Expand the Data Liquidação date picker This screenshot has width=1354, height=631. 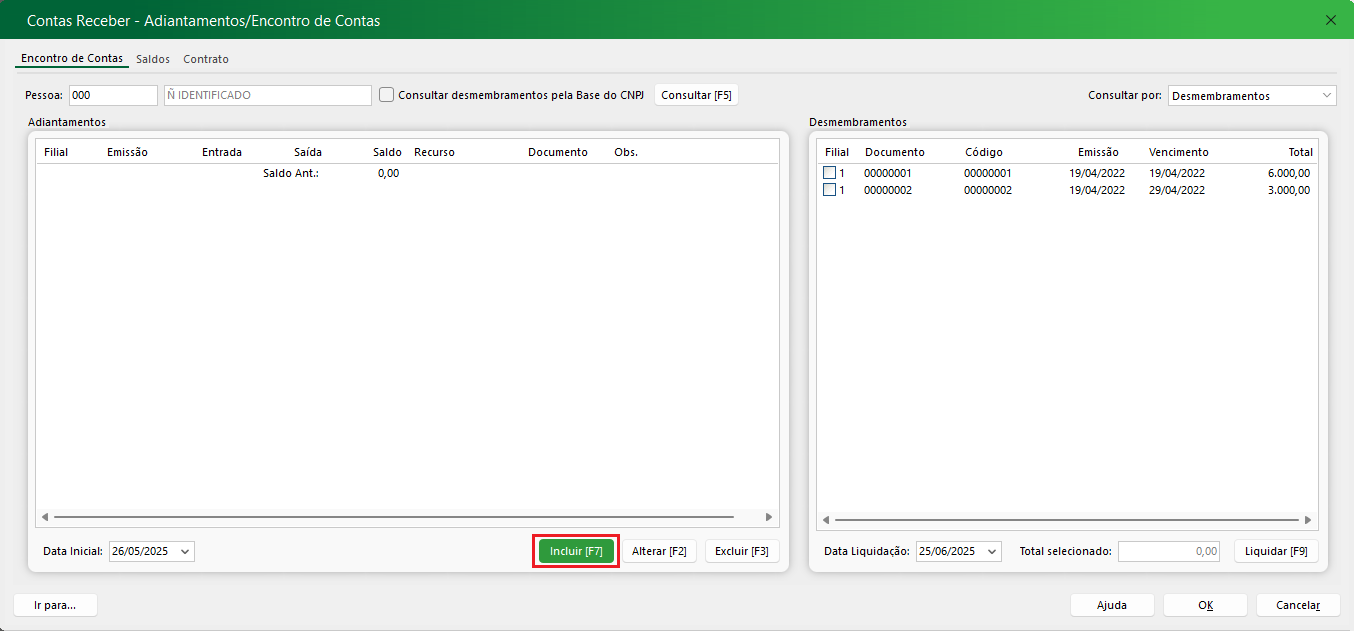point(991,551)
